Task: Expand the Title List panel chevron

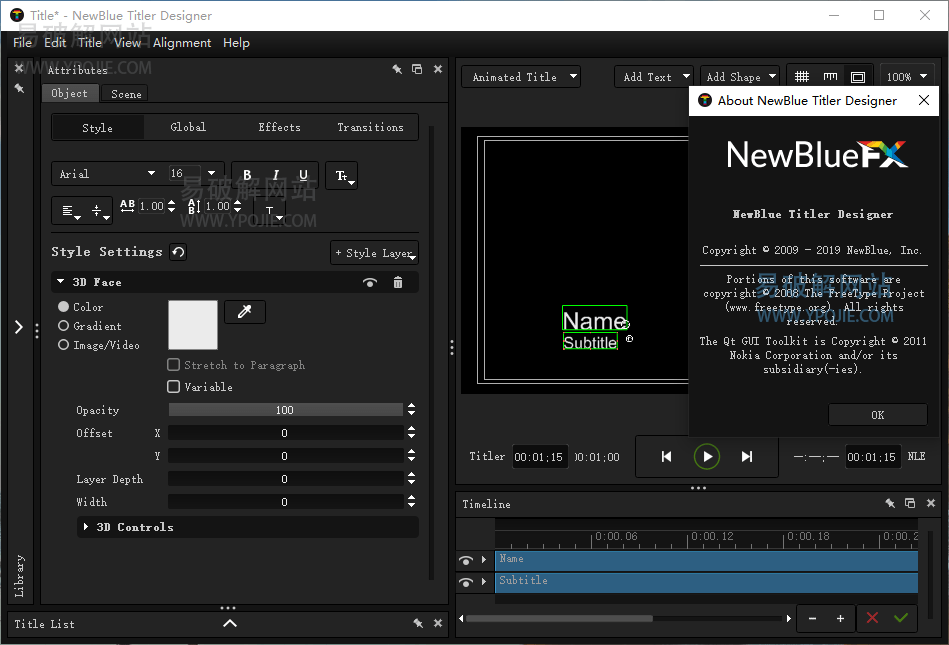Action: [x=230, y=623]
